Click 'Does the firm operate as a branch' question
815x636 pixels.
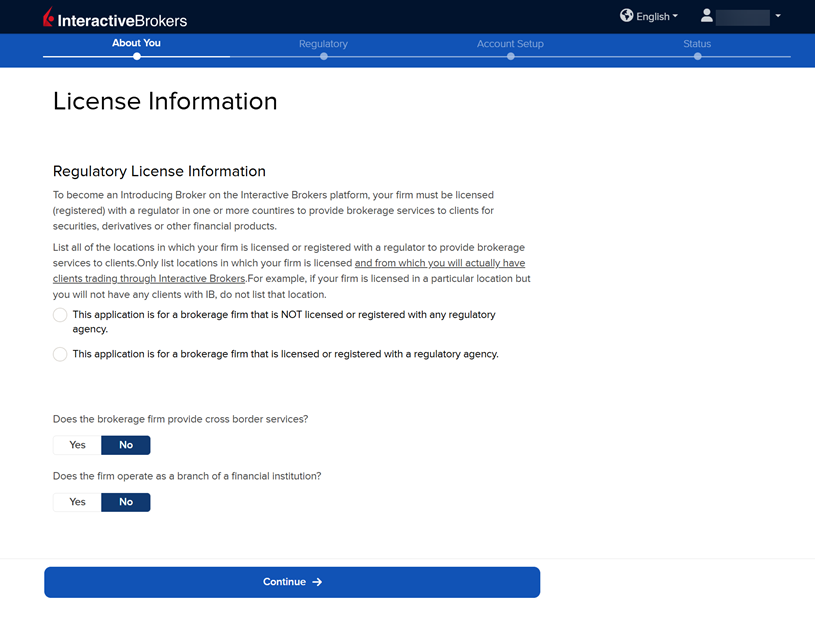[x=187, y=476]
